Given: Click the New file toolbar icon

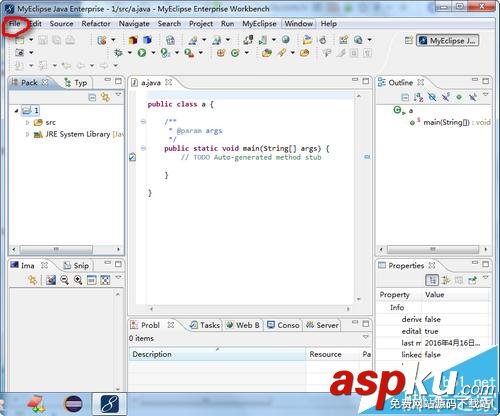Looking at the screenshot, I should tap(20, 40).
